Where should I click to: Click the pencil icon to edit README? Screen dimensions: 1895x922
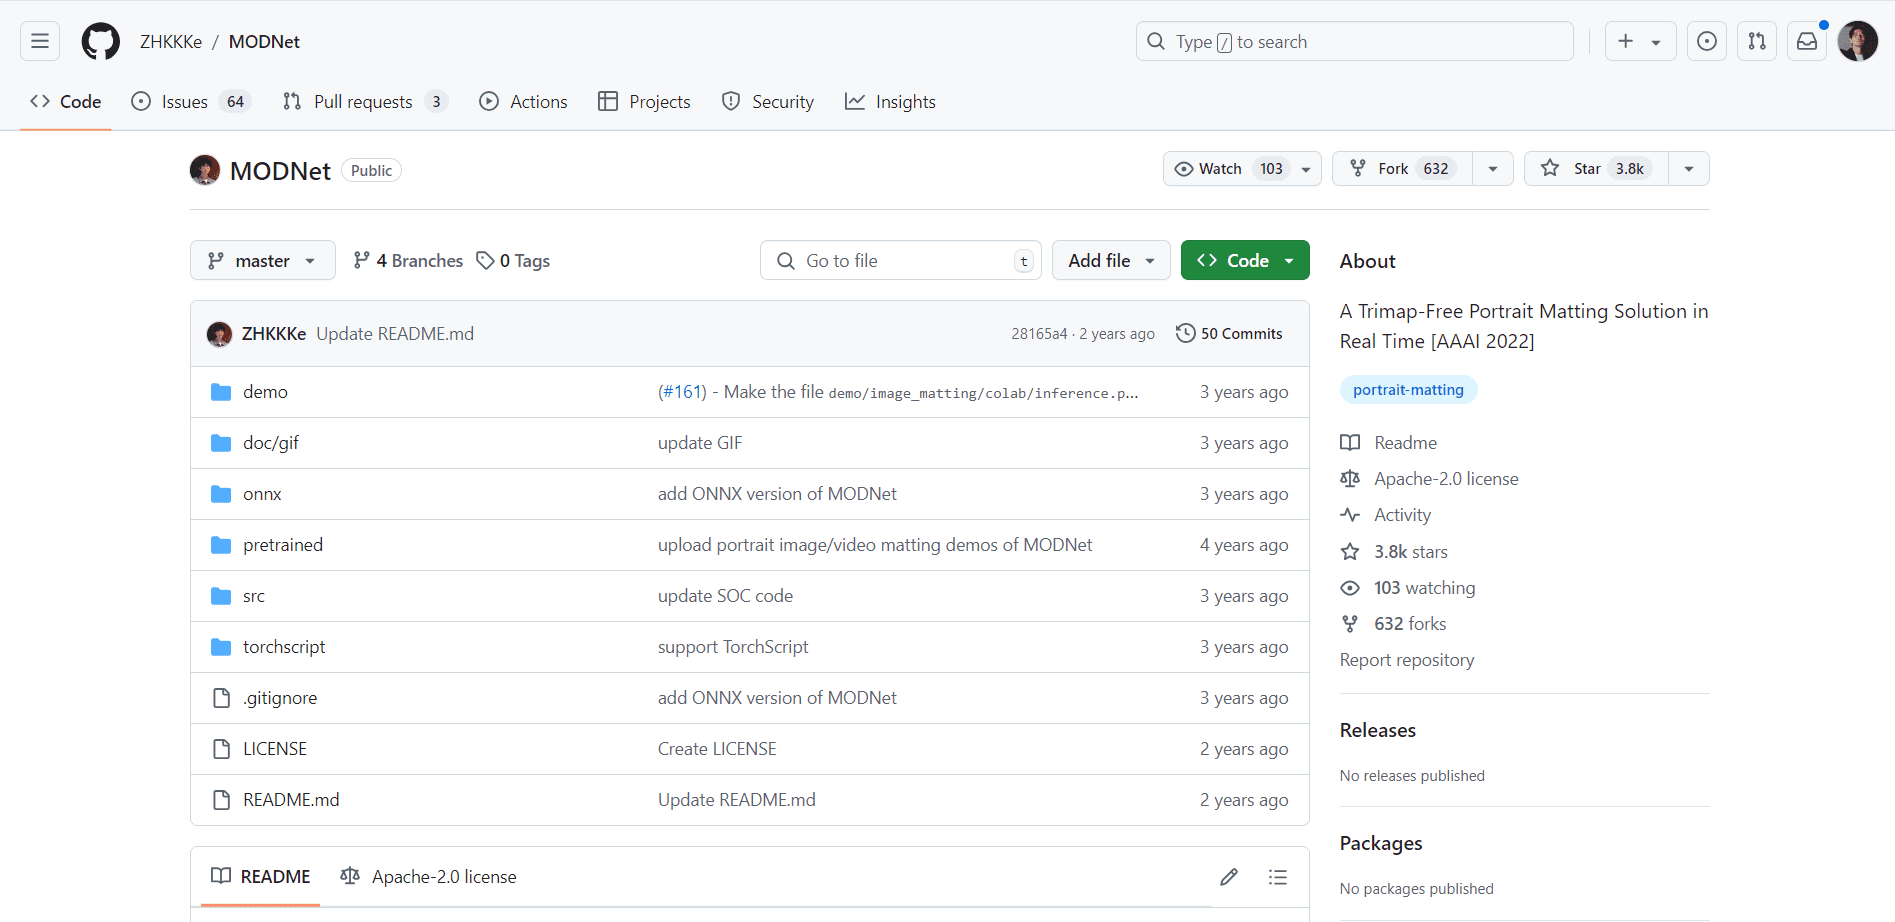(1228, 877)
